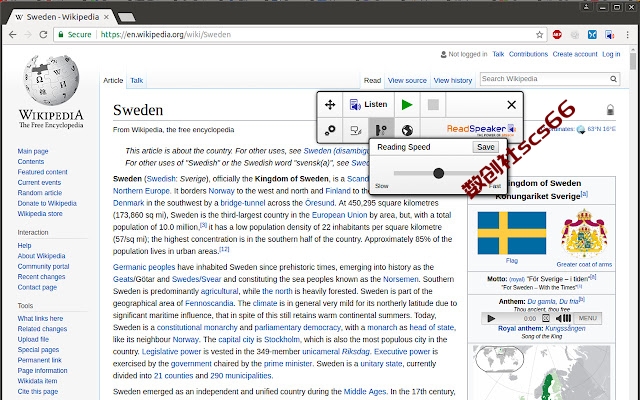The width and height of the screenshot is (640, 400).
Task: Select the Sweden - Wikipedia browser tab
Action: tap(59, 17)
